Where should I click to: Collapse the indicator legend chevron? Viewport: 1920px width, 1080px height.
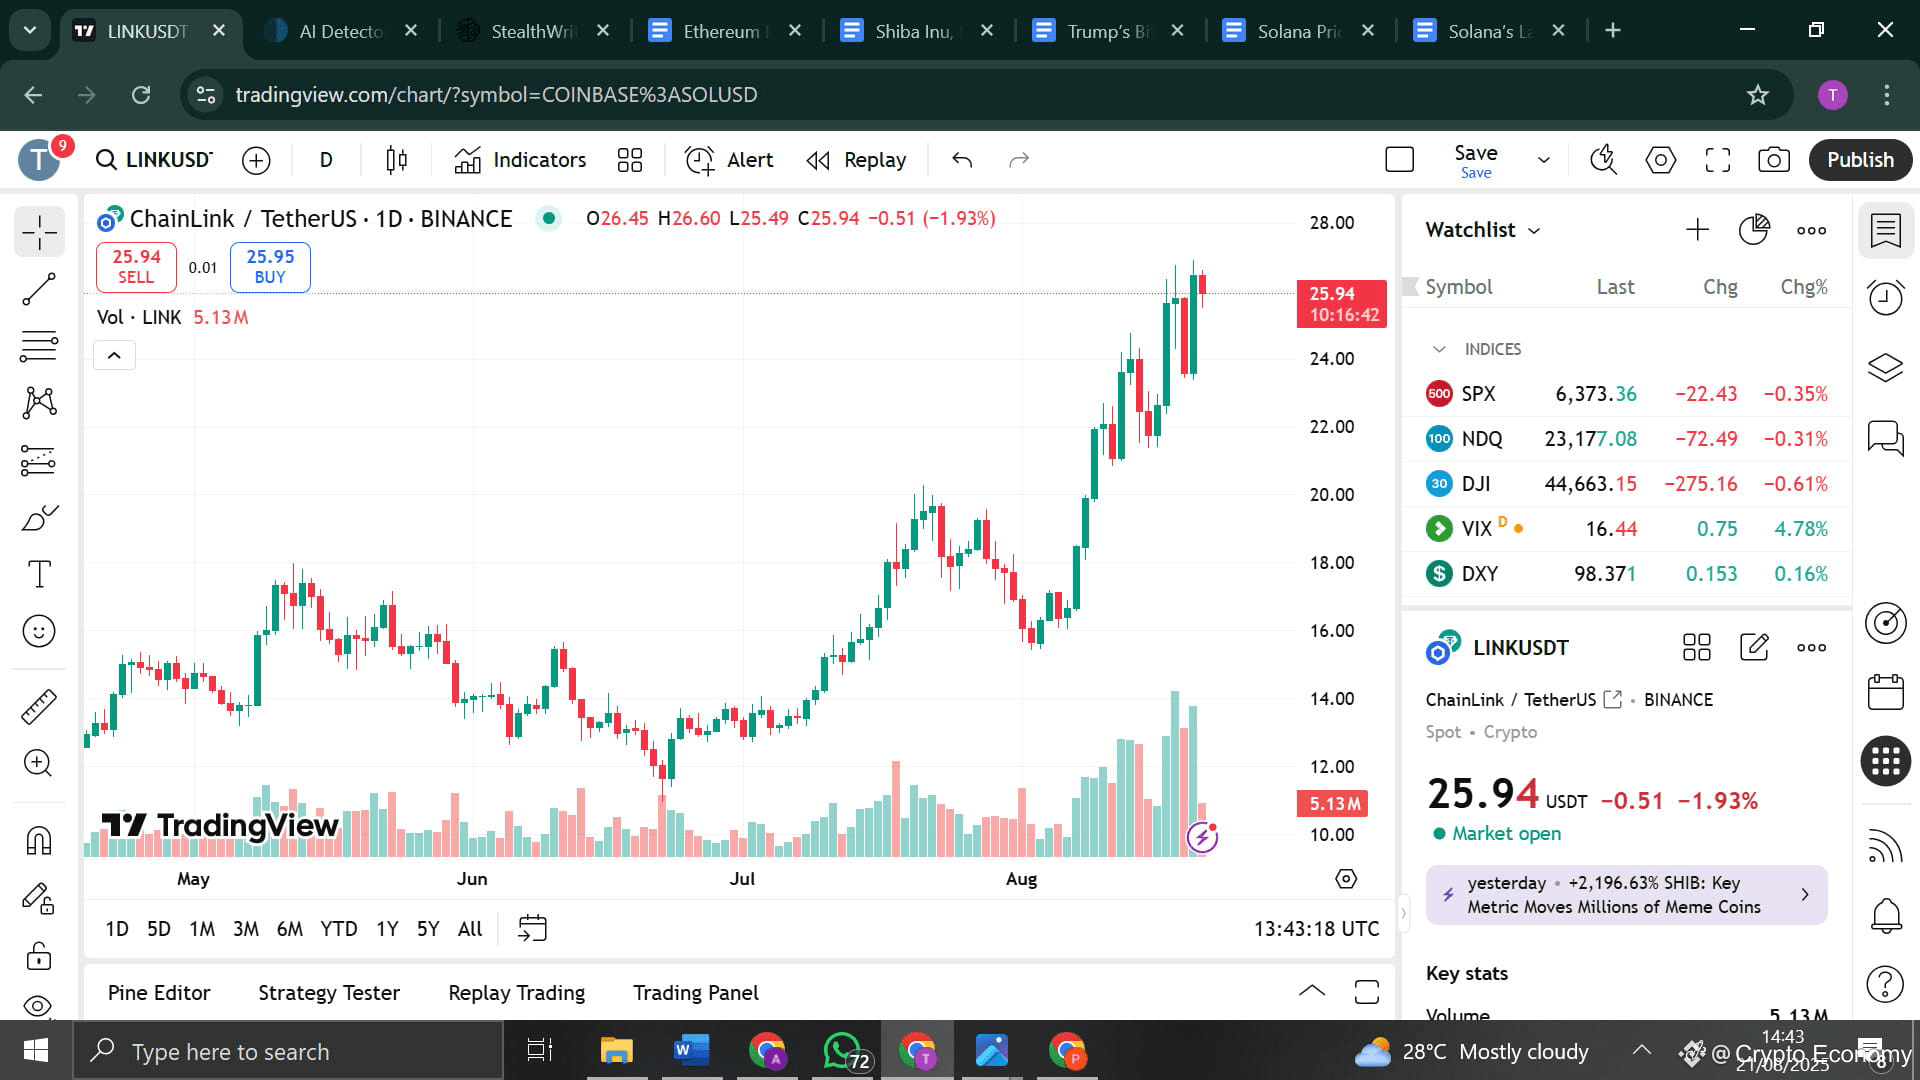114,355
